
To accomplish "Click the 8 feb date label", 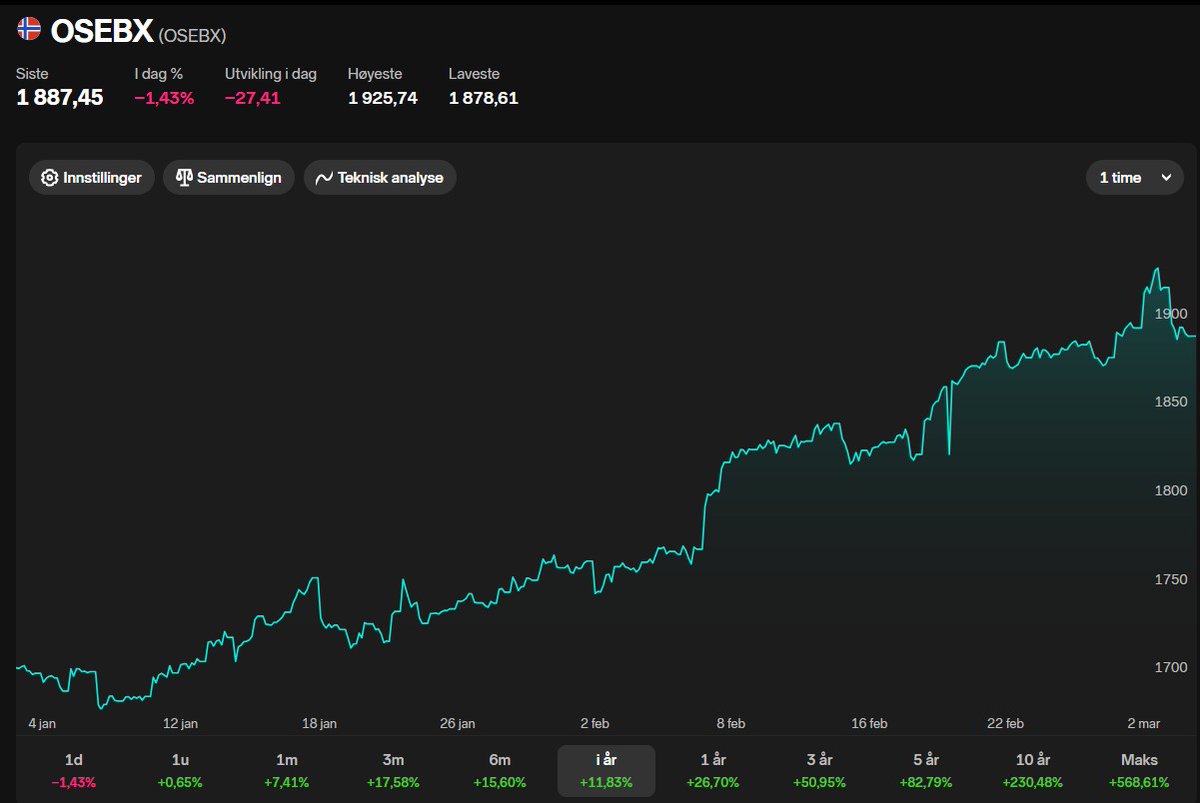I will pyautogui.click(x=730, y=723).
